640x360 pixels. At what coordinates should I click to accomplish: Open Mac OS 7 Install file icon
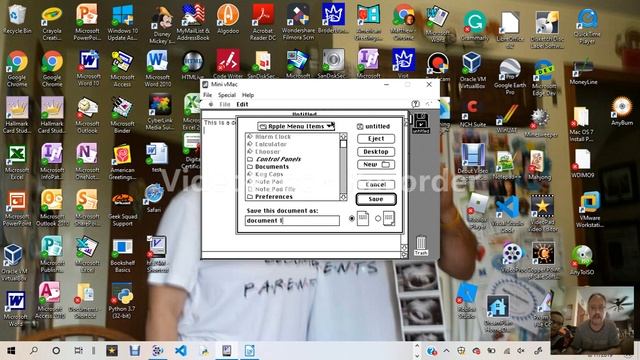(581, 122)
